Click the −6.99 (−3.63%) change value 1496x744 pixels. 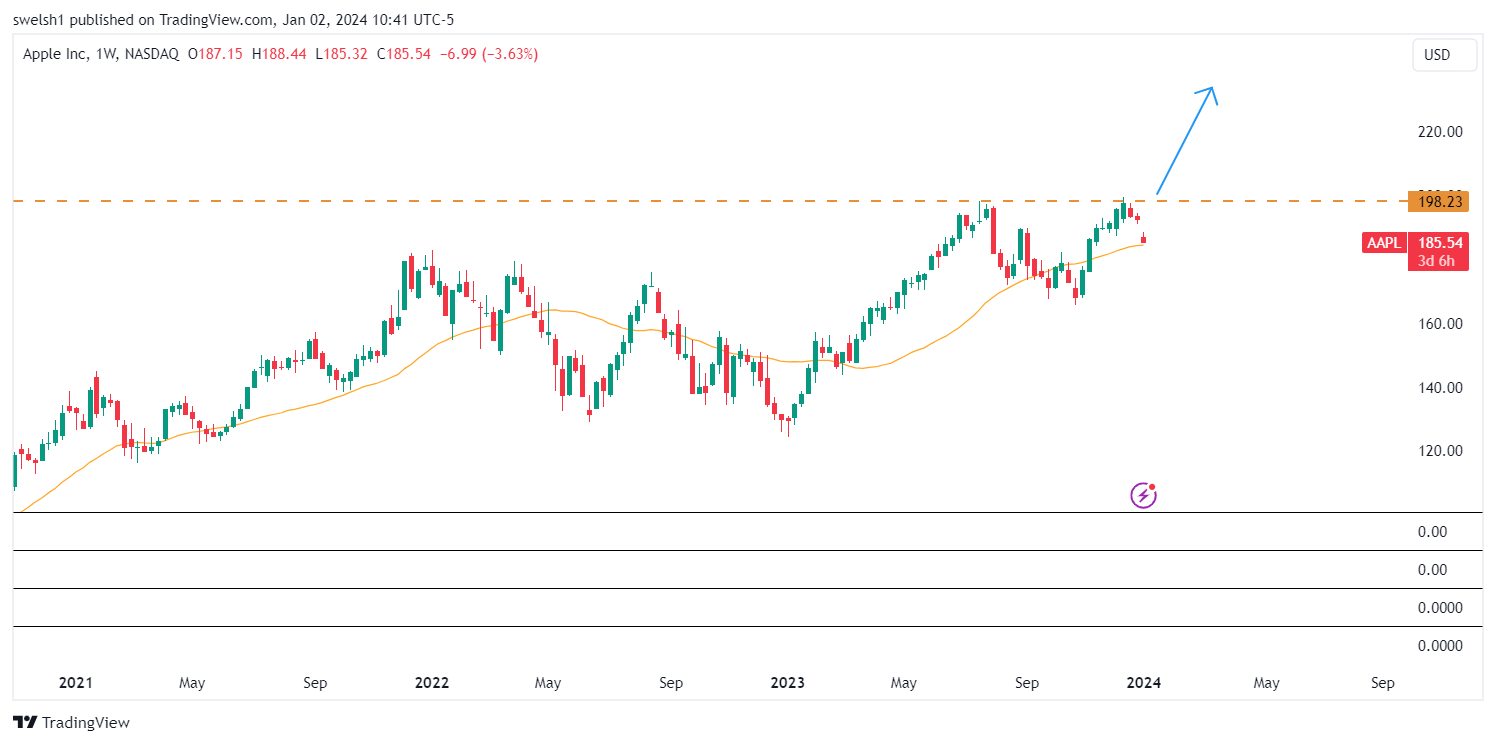488,54
